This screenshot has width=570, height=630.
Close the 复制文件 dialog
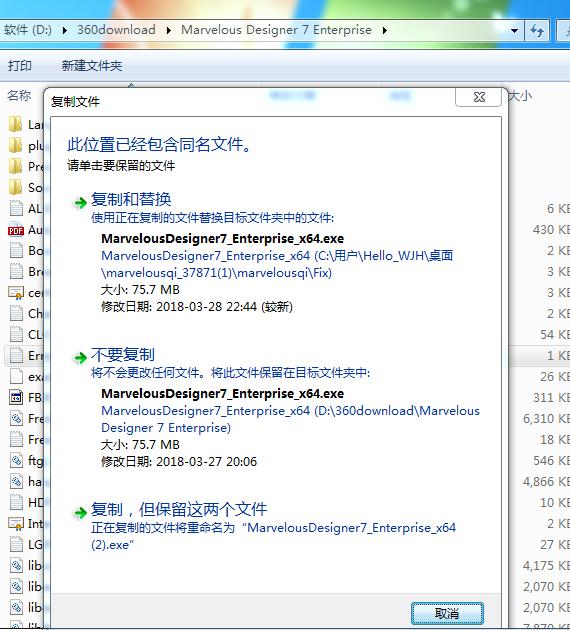pyautogui.click(x=478, y=97)
